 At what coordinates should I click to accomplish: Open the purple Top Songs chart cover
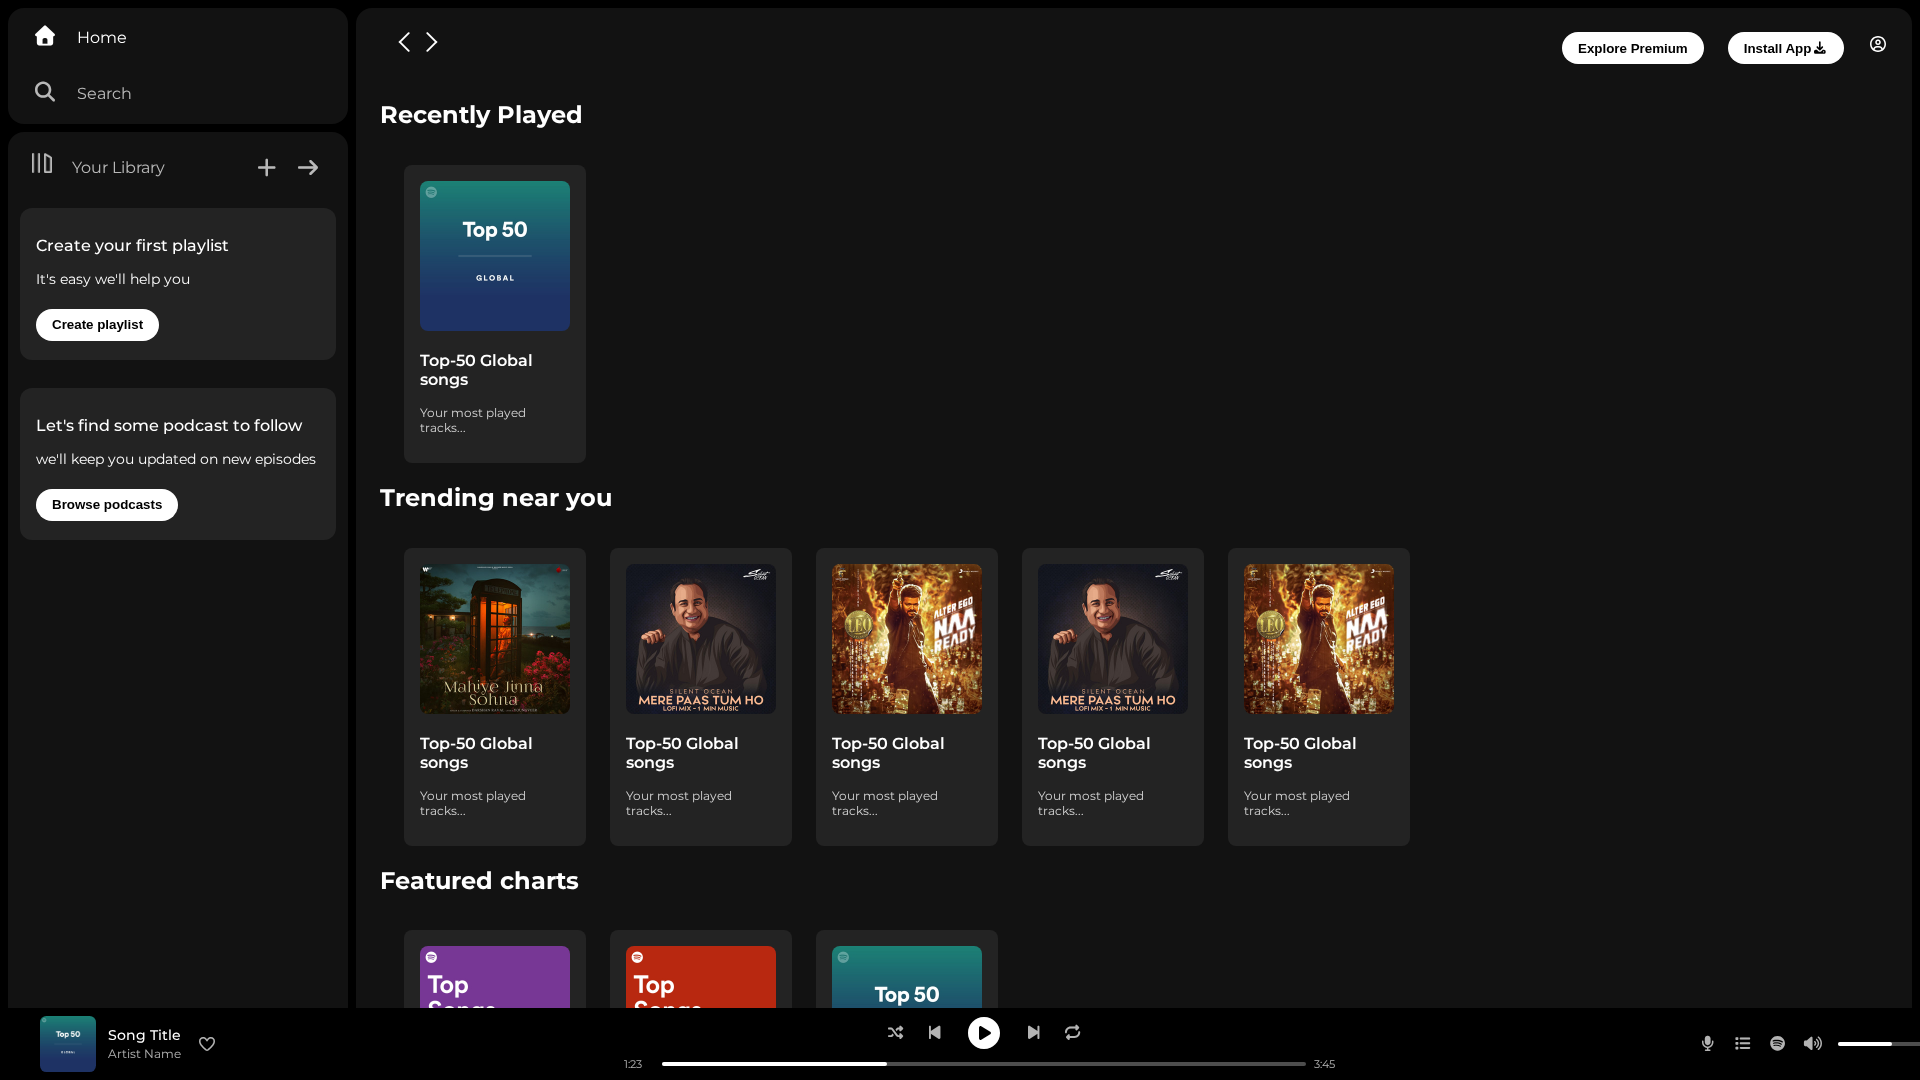pos(495,977)
